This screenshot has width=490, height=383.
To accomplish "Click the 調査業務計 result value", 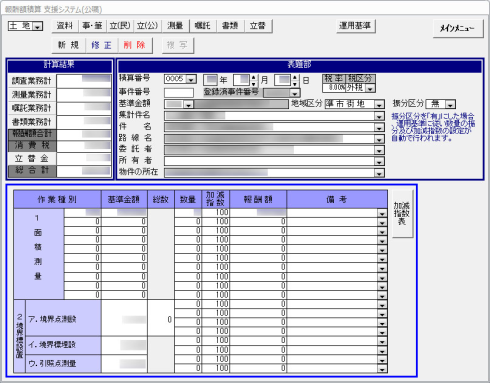I will (84, 81).
